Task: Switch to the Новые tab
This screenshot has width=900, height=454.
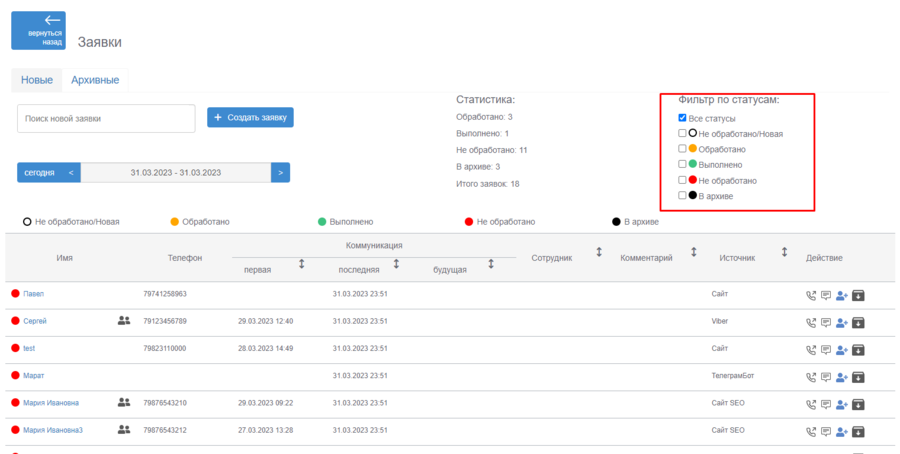Action: coord(37,80)
